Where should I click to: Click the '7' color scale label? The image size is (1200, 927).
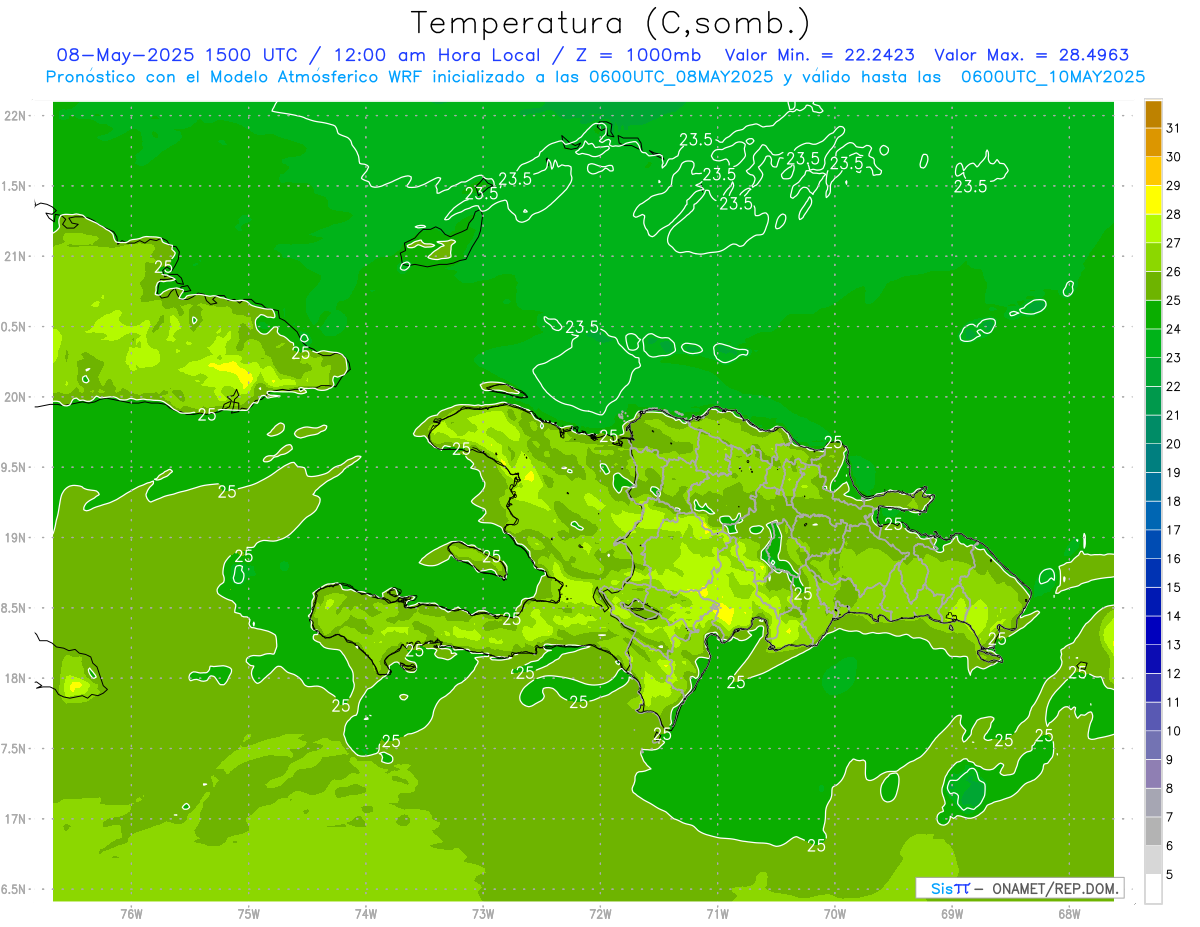(1170, 817)
